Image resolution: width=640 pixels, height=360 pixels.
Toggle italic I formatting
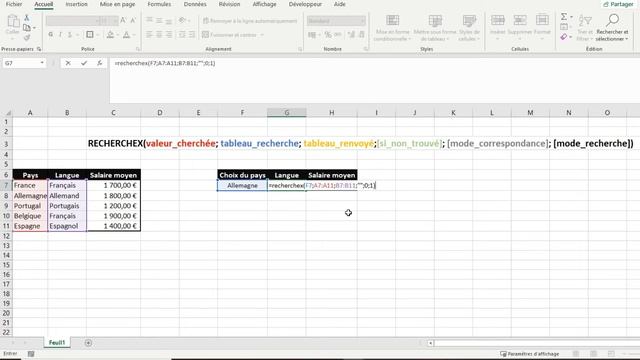[60, 35]
